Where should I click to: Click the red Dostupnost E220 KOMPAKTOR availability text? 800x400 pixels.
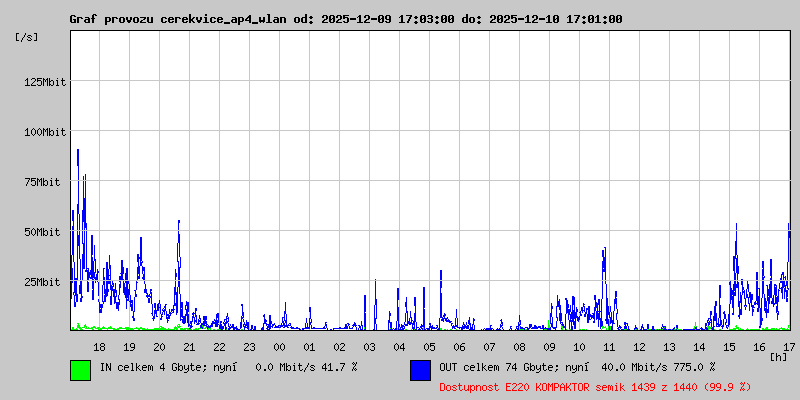tap(595, 387)
